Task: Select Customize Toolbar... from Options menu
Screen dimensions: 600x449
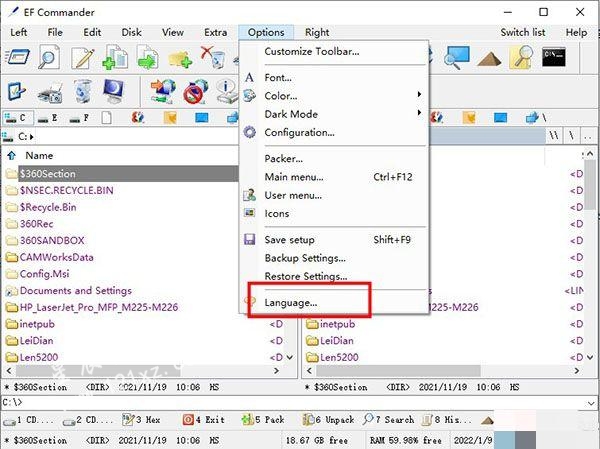Action: pos(334,51)
